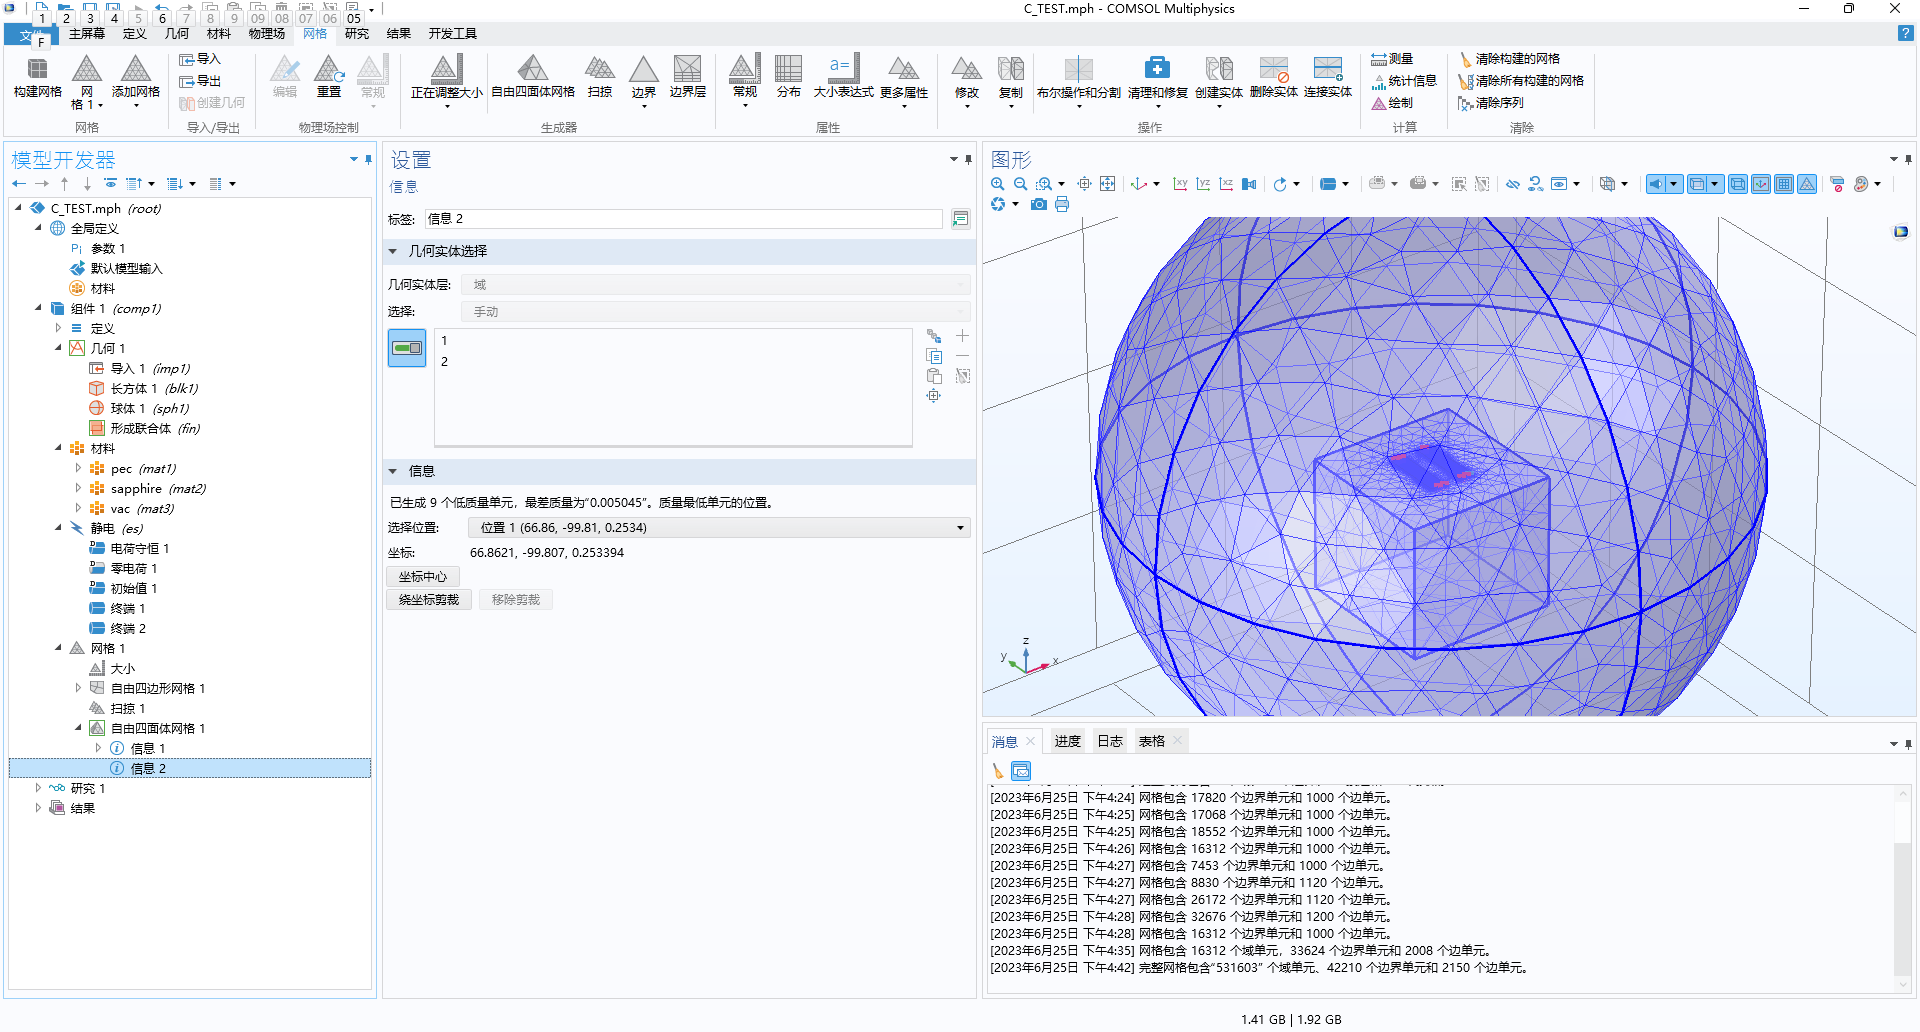1920x1032 pixels.
Task: Click zoom out icon in graphics toolbar
Action: pos(1021,184)
